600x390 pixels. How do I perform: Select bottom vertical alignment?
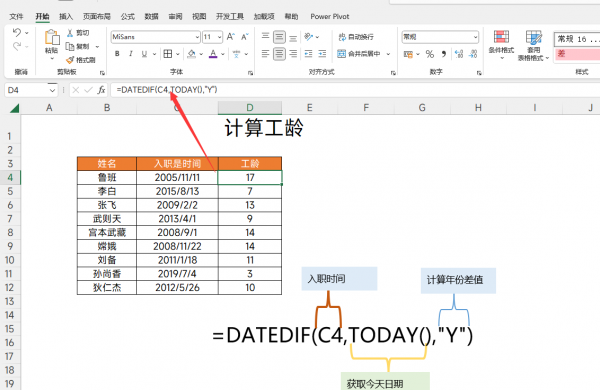tap(293, 37)
